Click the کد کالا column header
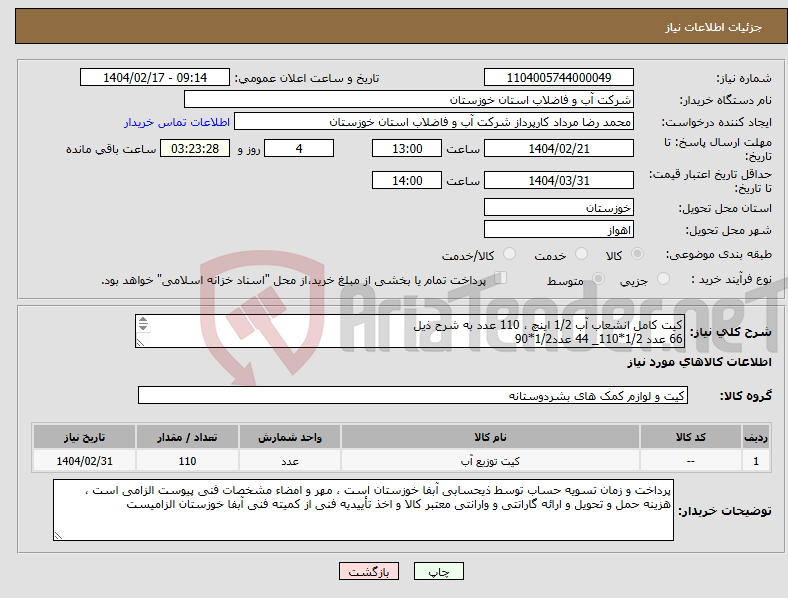788x598 pixels. click(x=691, y=437)
